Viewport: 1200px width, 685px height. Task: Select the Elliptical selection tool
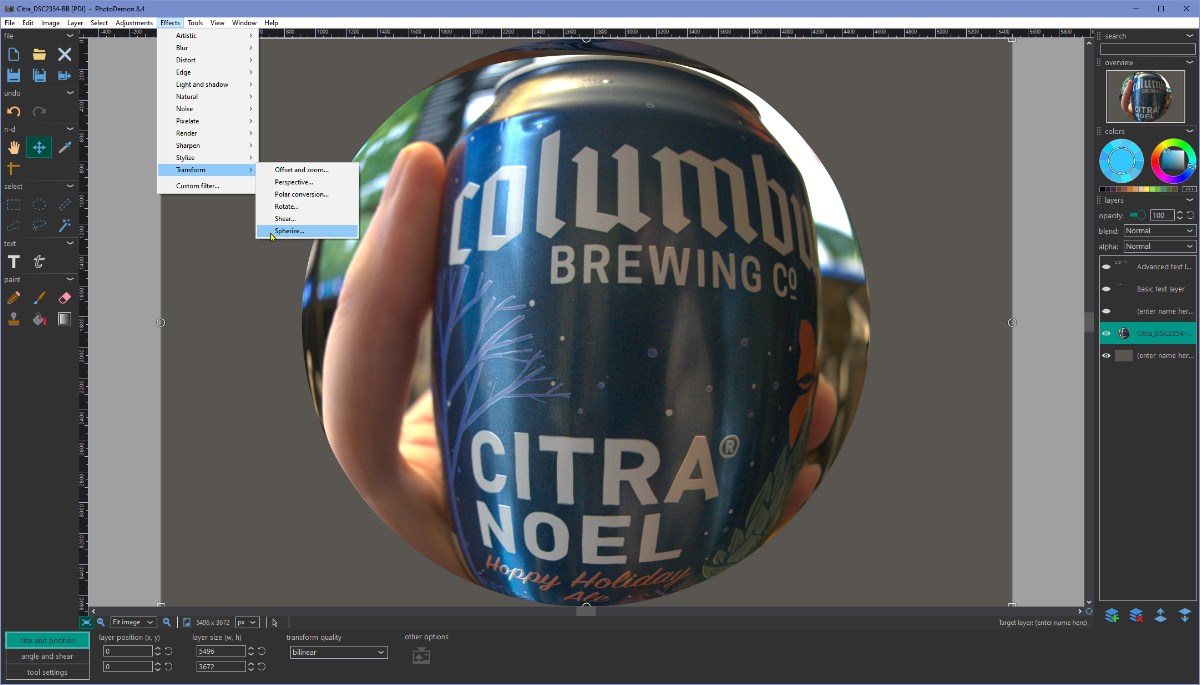pos(39,204)
